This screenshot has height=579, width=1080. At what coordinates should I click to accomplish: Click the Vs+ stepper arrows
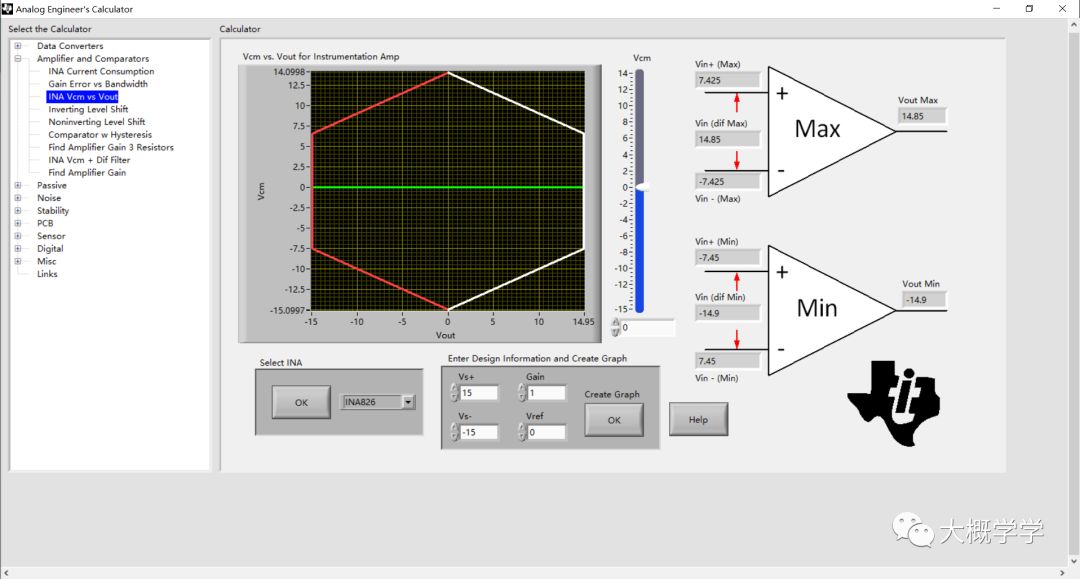[454, 392]
